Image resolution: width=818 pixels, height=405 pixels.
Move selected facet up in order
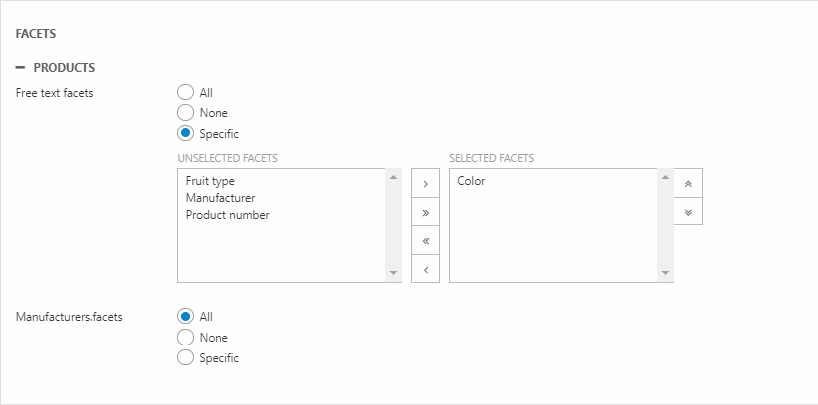point(687,184)
